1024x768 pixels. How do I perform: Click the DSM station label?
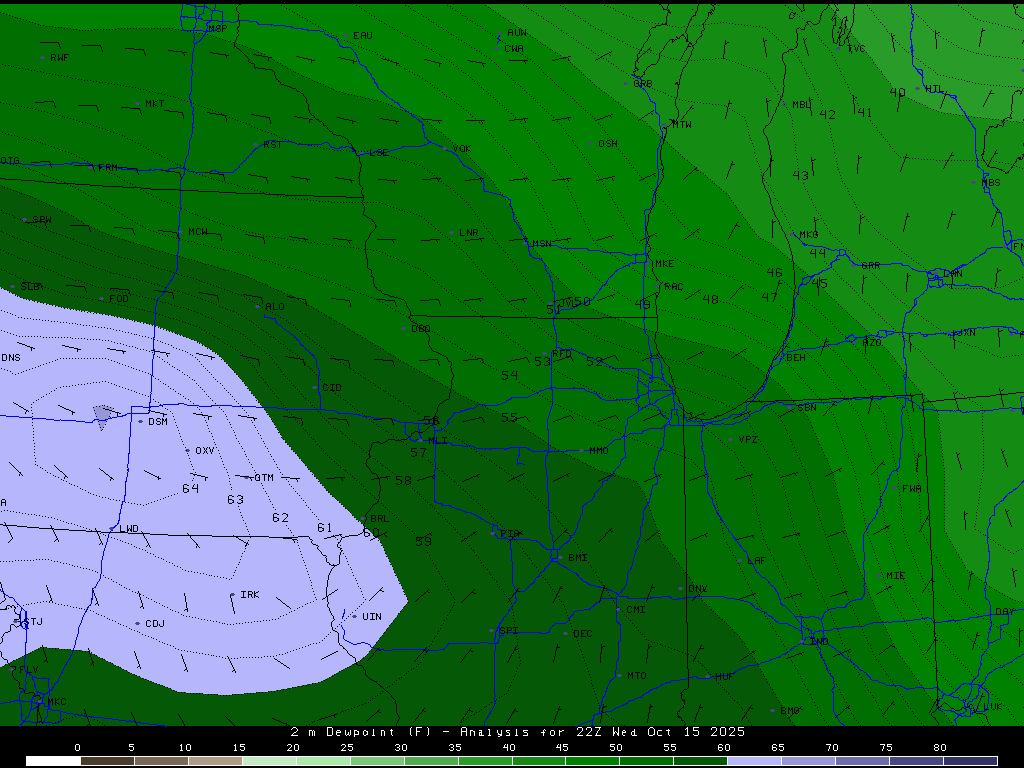point(158,422)
